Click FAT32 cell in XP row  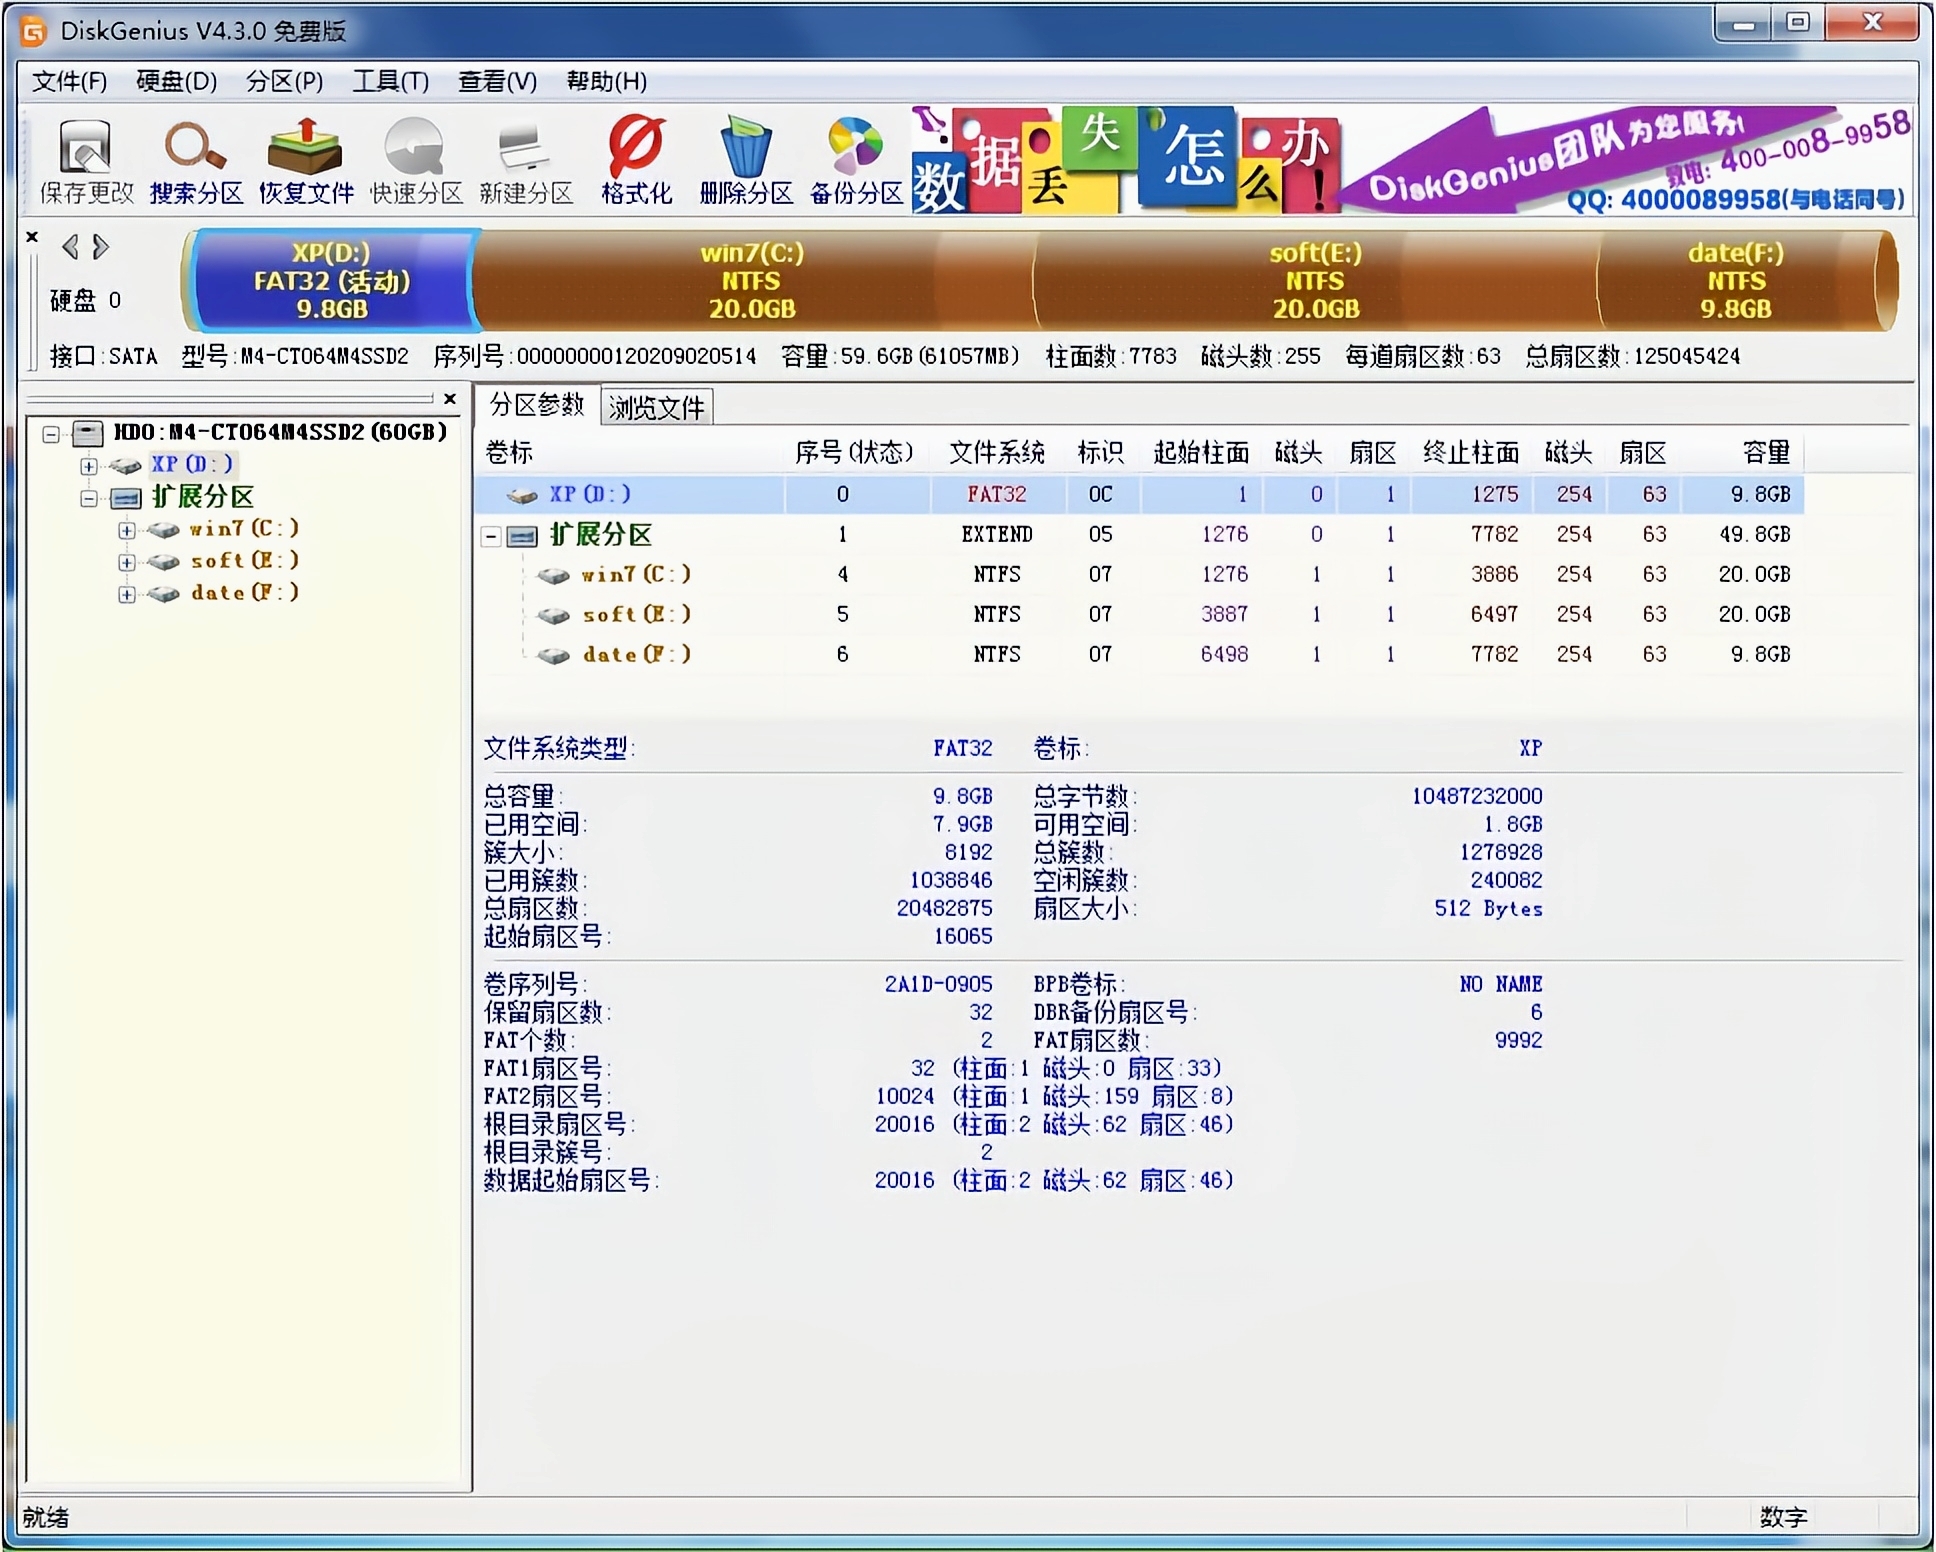pyautogui.click(x=996, y=494)
